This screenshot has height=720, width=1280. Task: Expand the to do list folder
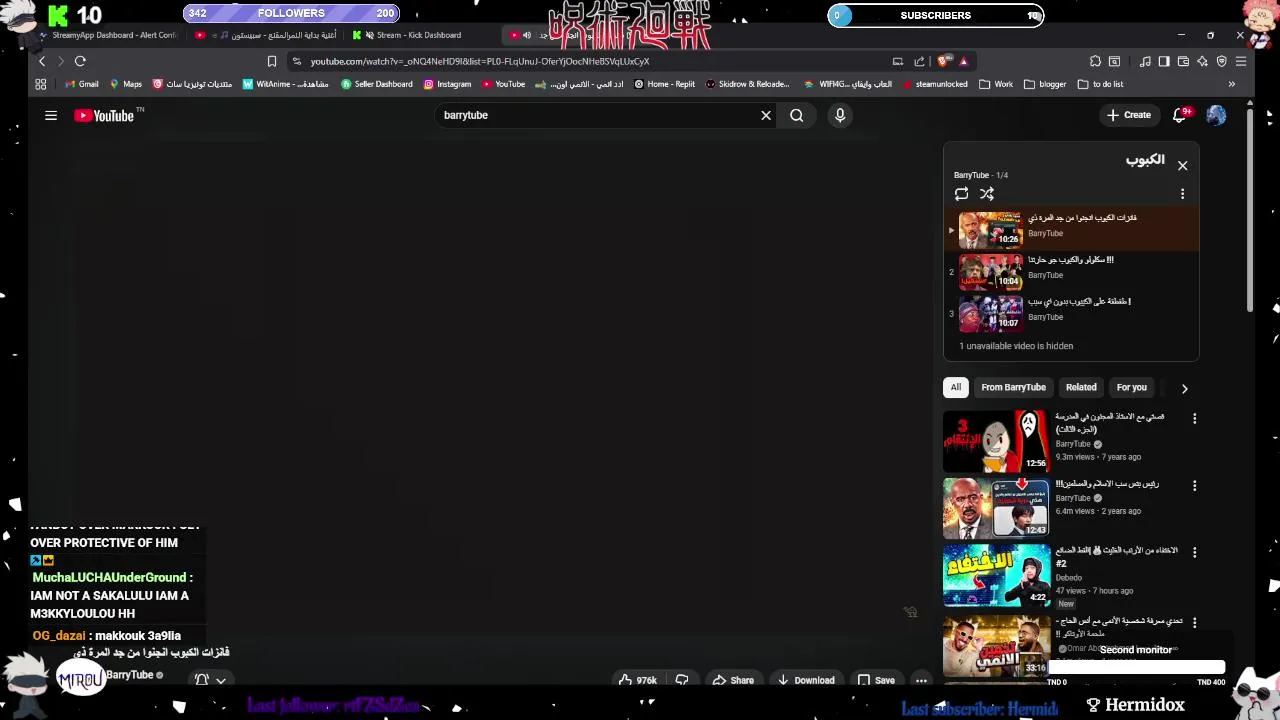(x=1100, y=84)
